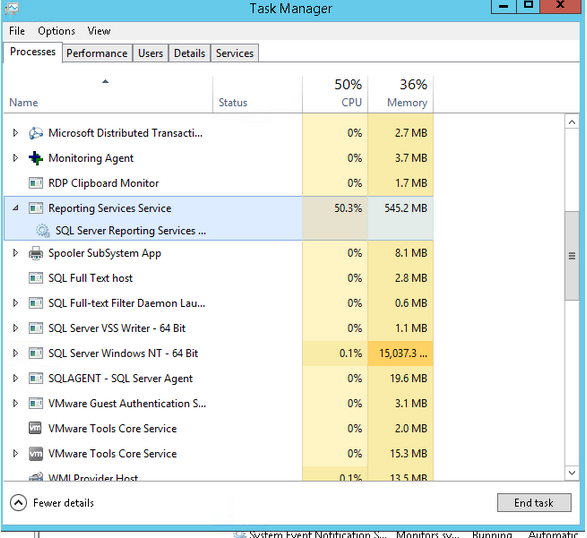Click the 545.2 MB memory value

[x=406, y=208]
